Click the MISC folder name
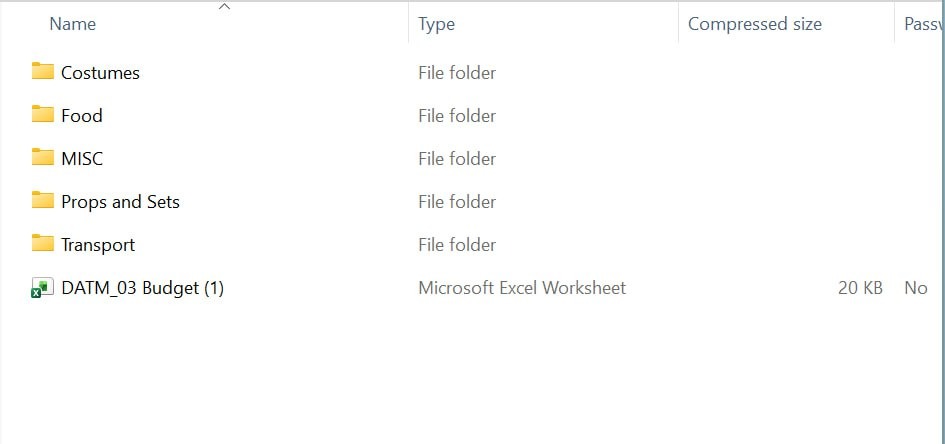Viewport: 945px width, 444px height. [82, 159]
